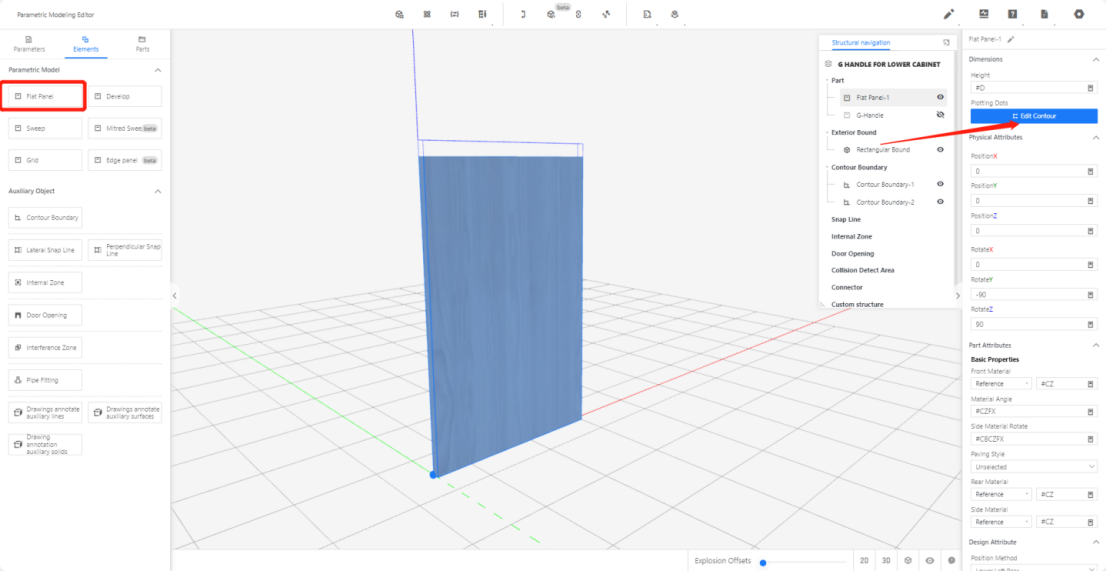
Task: Switch to 2D view button
Action: (x=863, y=561)
